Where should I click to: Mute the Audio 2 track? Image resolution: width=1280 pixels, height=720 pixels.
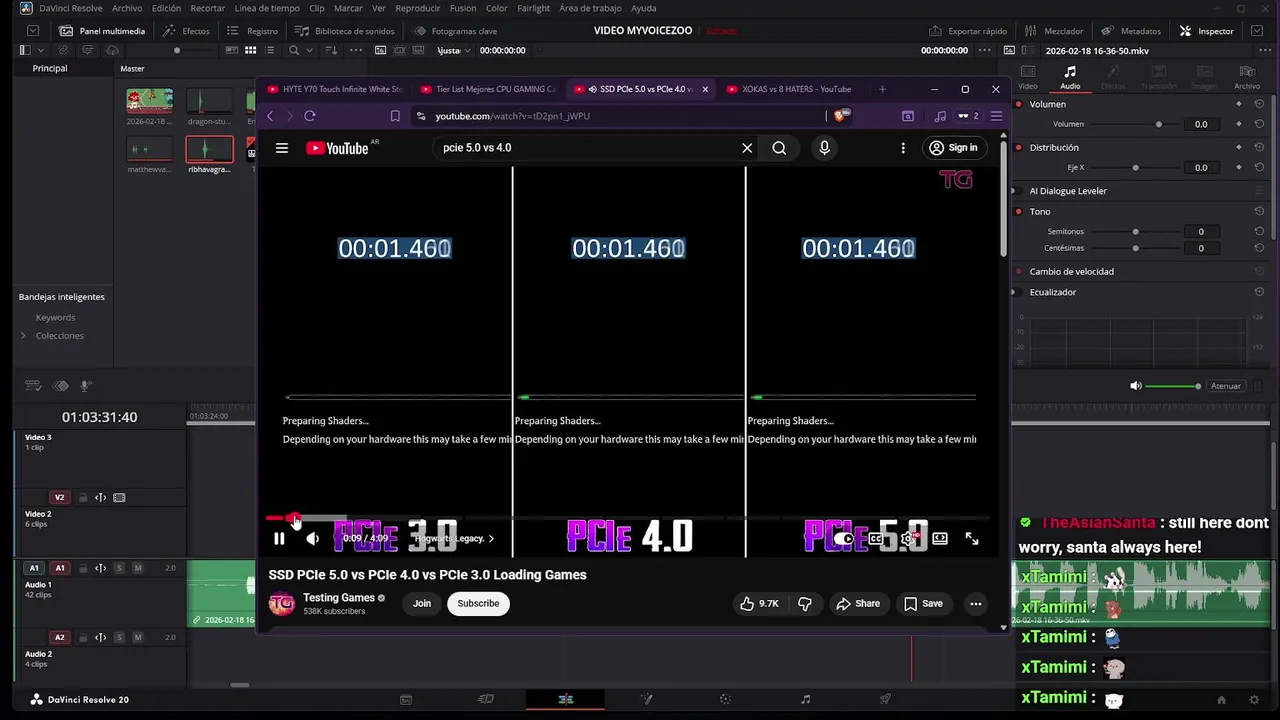click(x=137, y=637)
